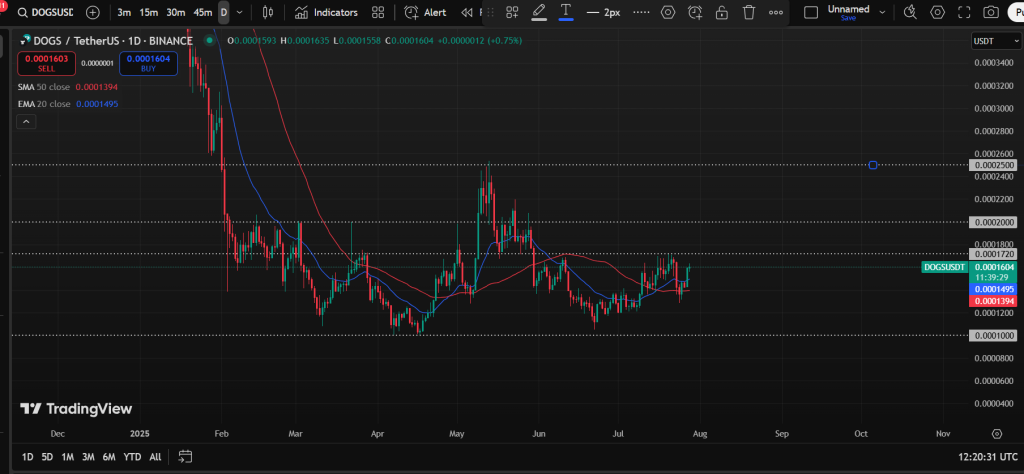This screenshot has height=474, width=1024.
Task: Open the USDT currency dropdown on price axis
Action: 995,40
